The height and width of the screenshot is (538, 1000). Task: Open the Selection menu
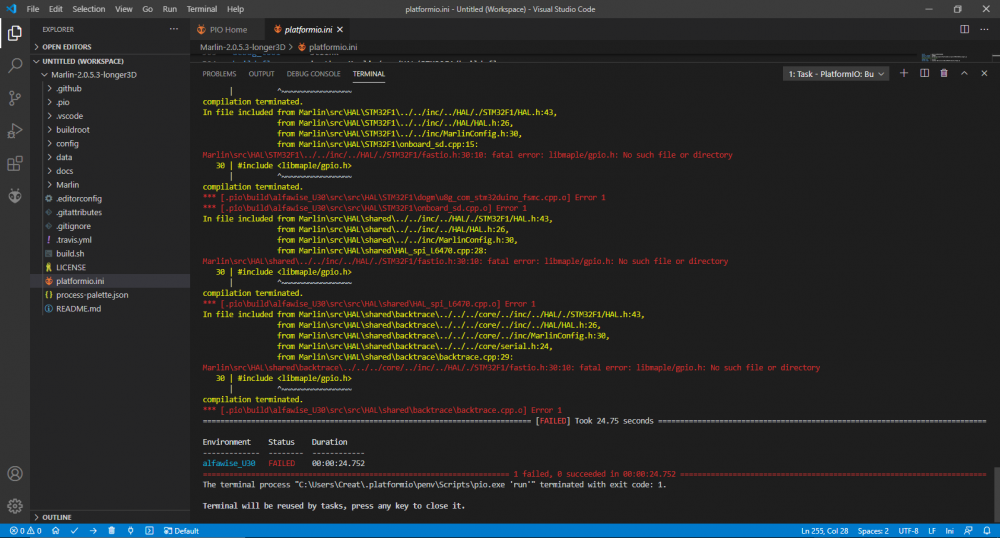click(x=89, y=9)
